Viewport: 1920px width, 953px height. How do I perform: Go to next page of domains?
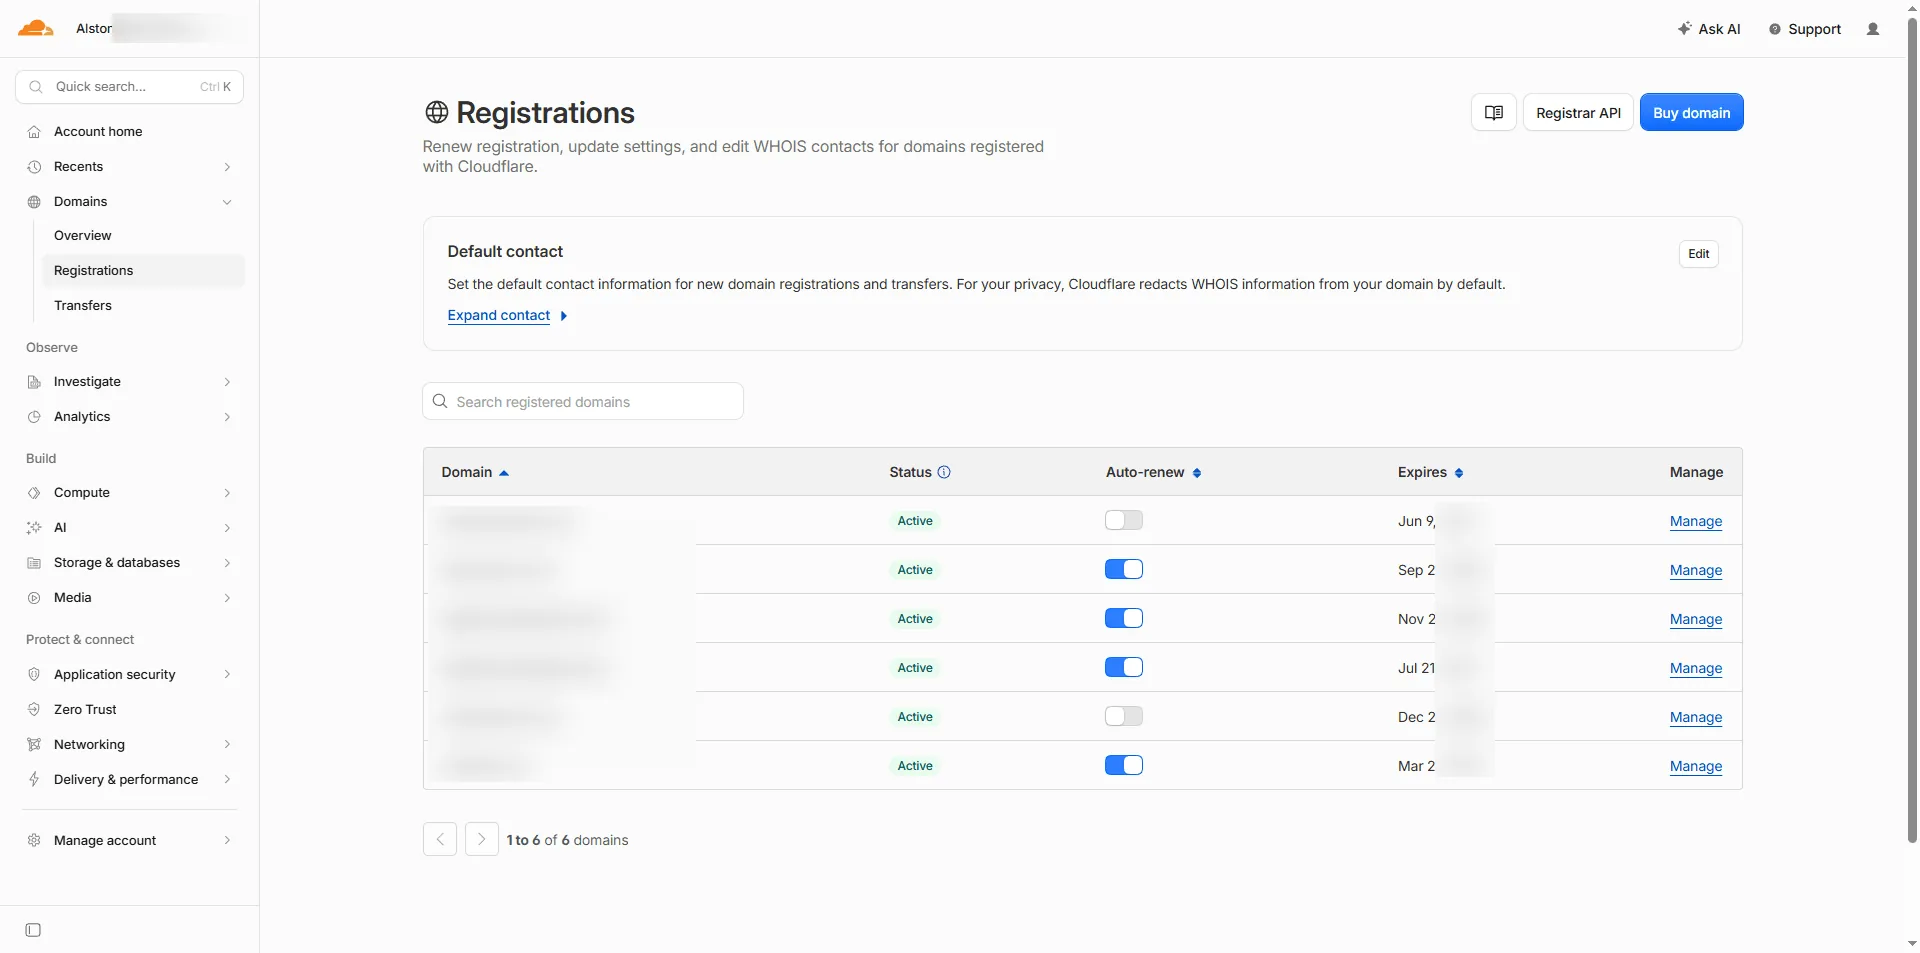coord(482,839)
